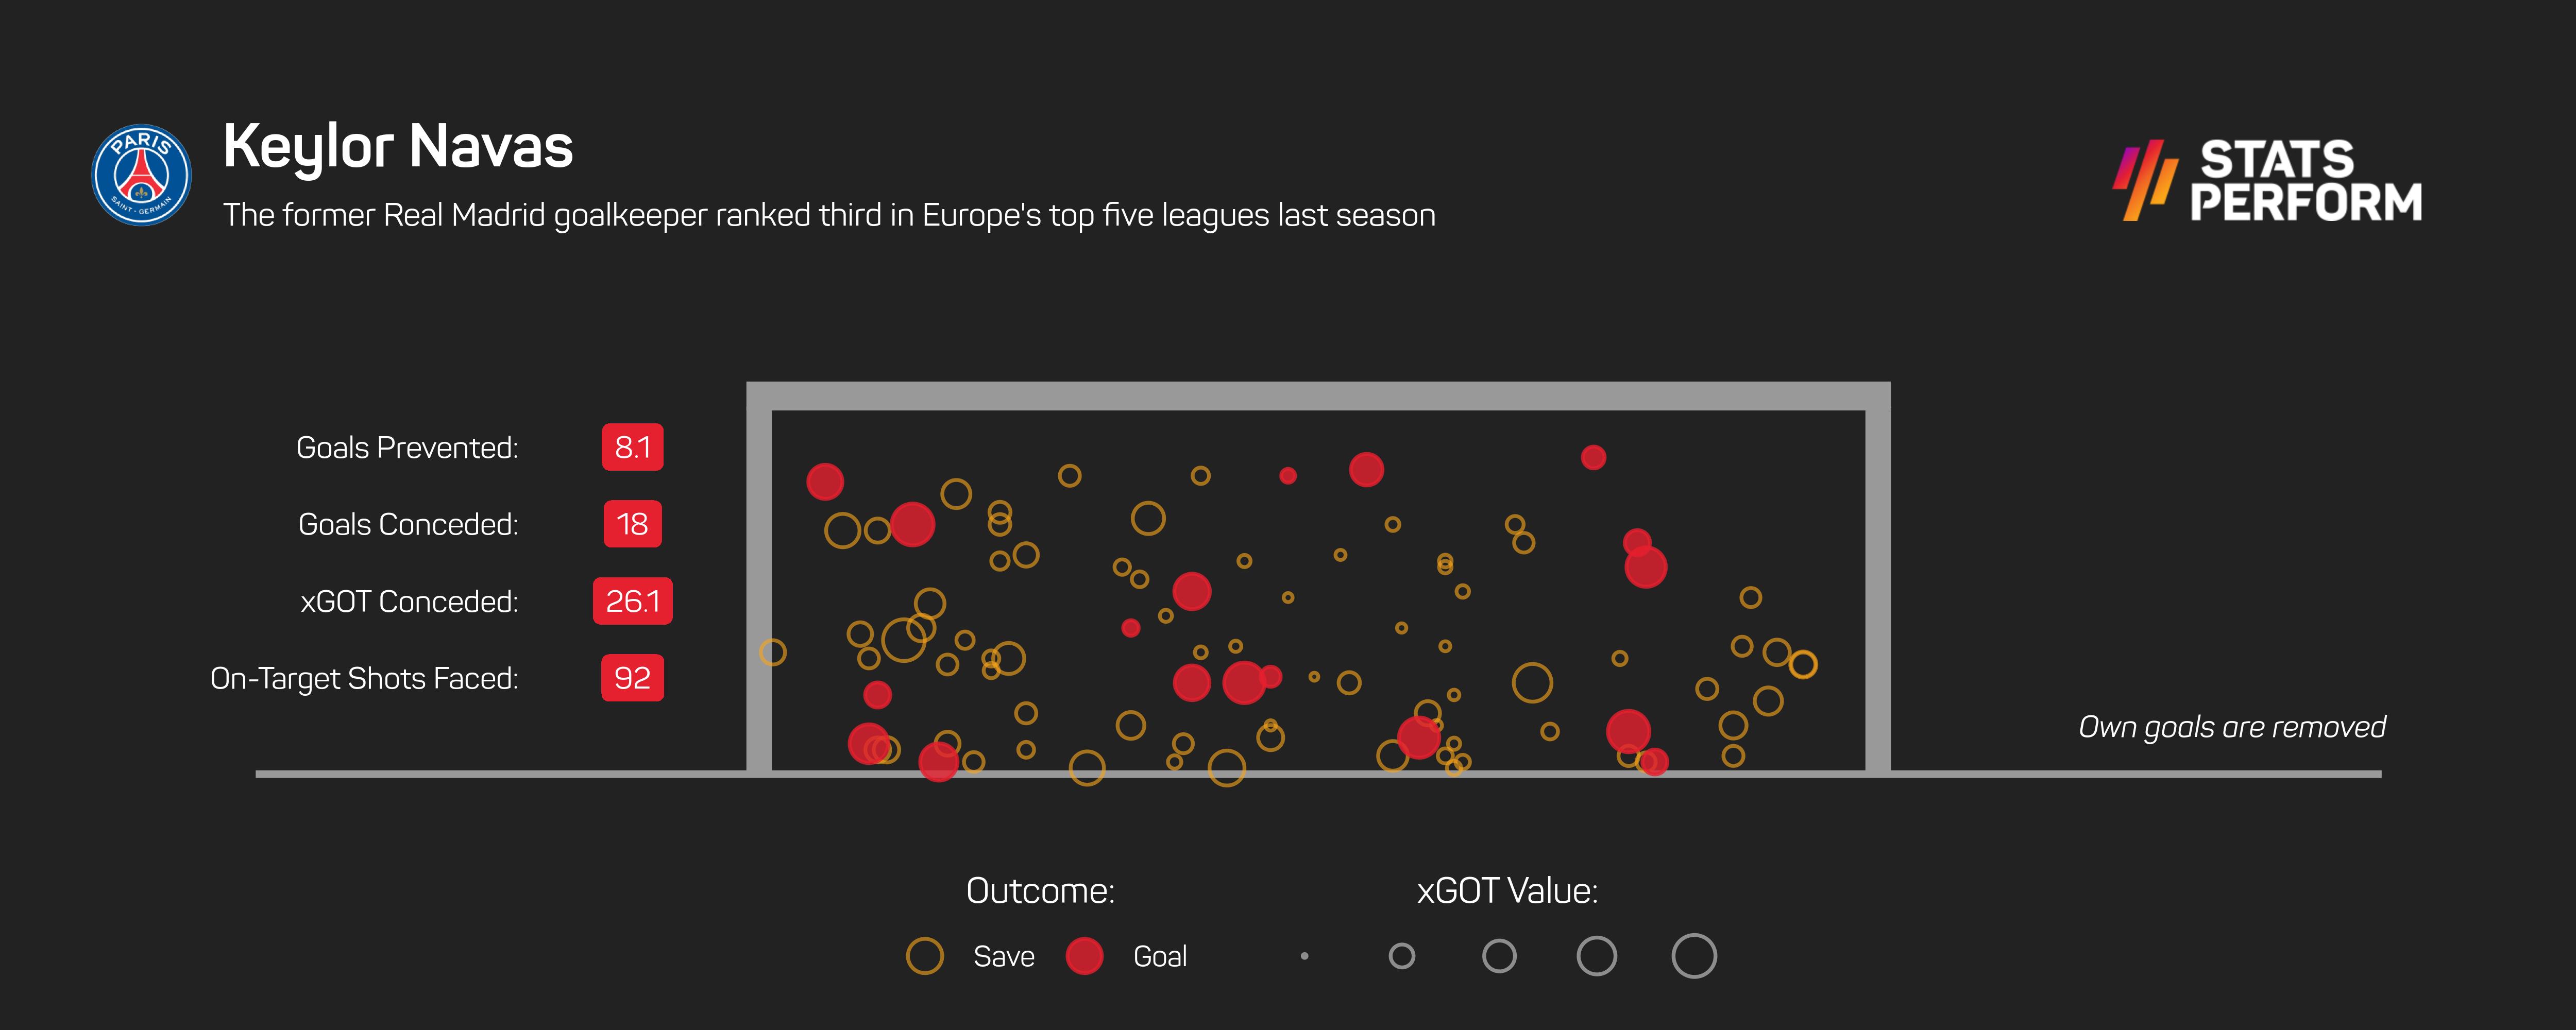Screen dimensions: 2576x1030
Task: Click the 'Own goals are removed' note
Action: [2231, 727]
